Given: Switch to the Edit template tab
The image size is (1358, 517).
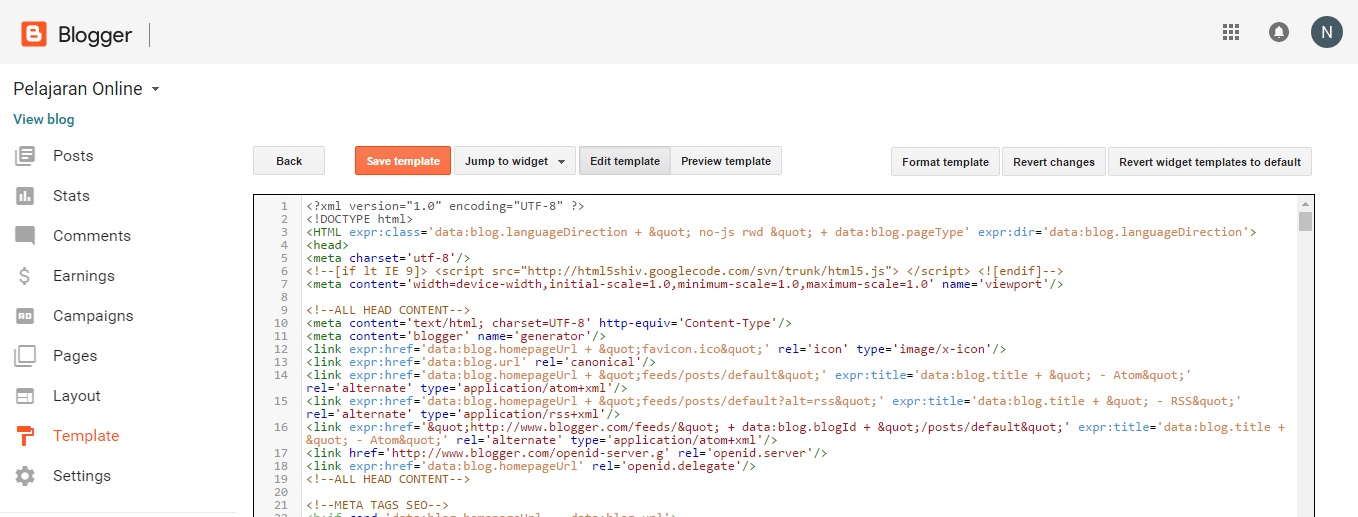Looking at the screenshot, I should point(625,161).
